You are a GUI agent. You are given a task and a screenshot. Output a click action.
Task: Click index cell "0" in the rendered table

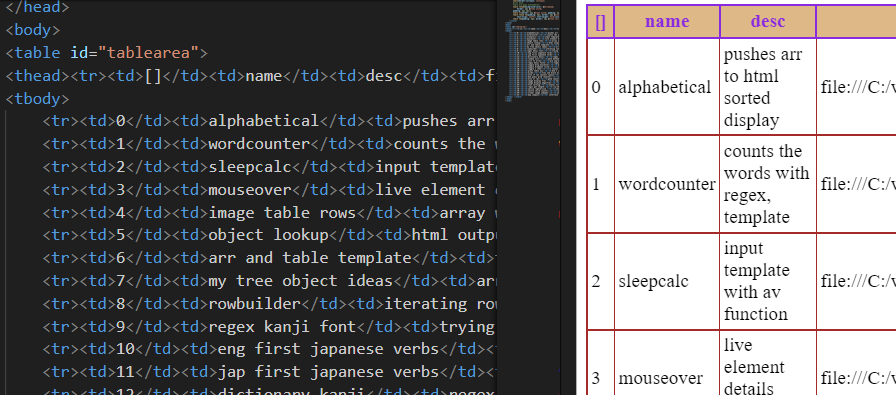[x=601, y=87]
